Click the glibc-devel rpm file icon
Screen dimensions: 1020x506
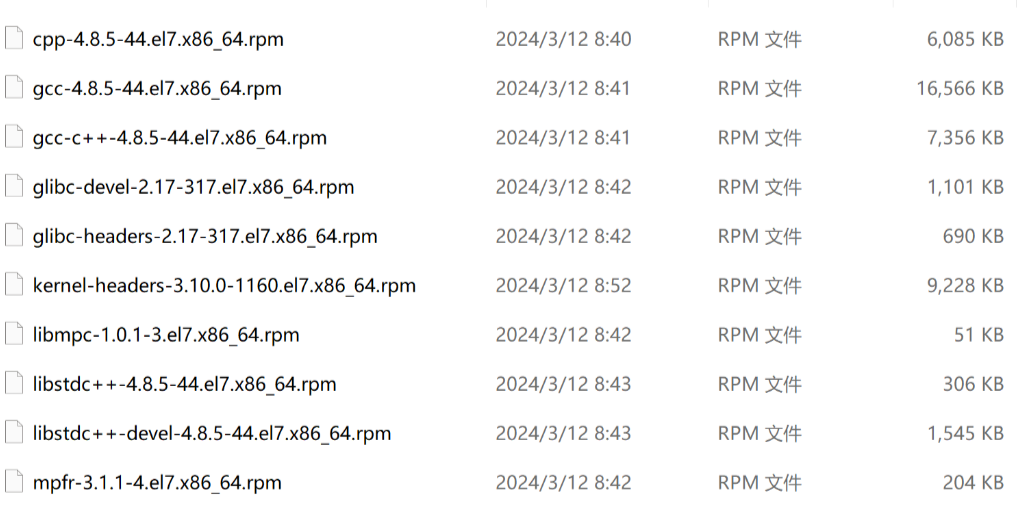pos(13,186)
